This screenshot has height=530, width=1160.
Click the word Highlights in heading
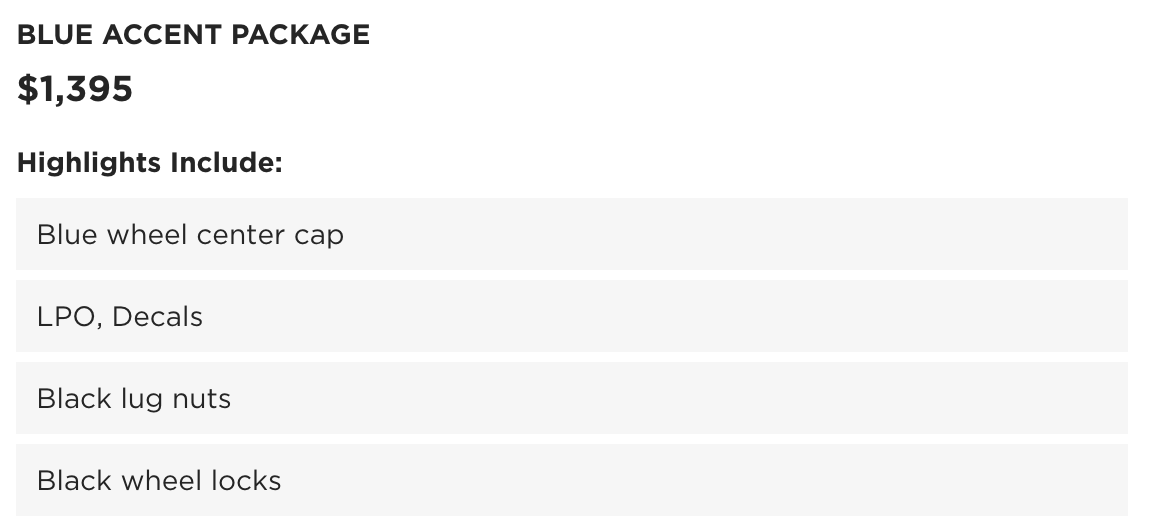89,163
